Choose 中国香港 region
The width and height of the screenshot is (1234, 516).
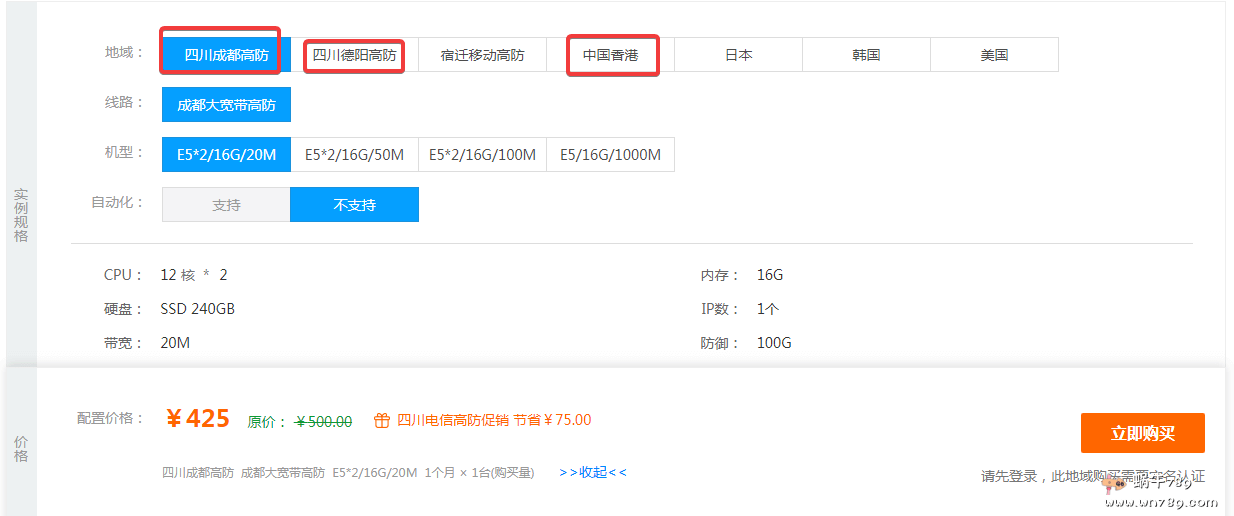610,55
